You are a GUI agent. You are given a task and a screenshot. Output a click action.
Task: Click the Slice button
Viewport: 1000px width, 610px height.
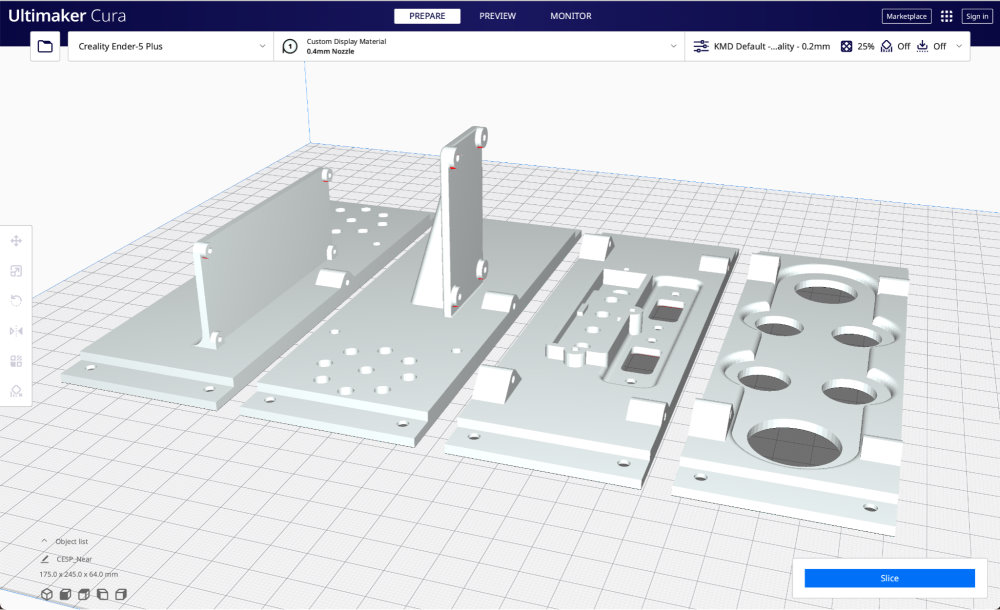pos(889,578)
